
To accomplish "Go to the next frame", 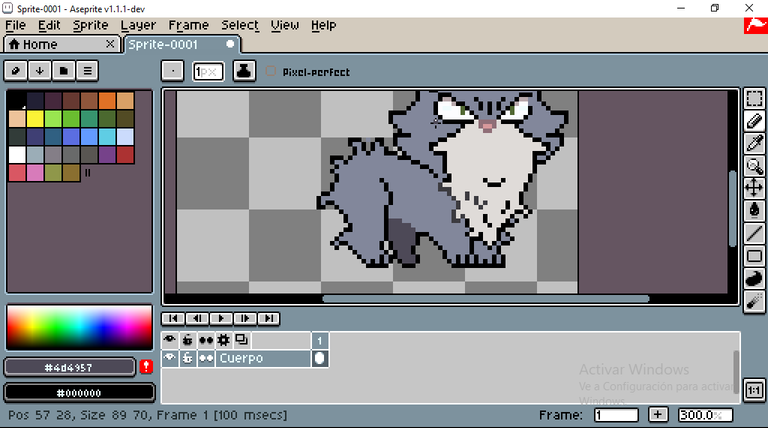I will click(245, 319).
